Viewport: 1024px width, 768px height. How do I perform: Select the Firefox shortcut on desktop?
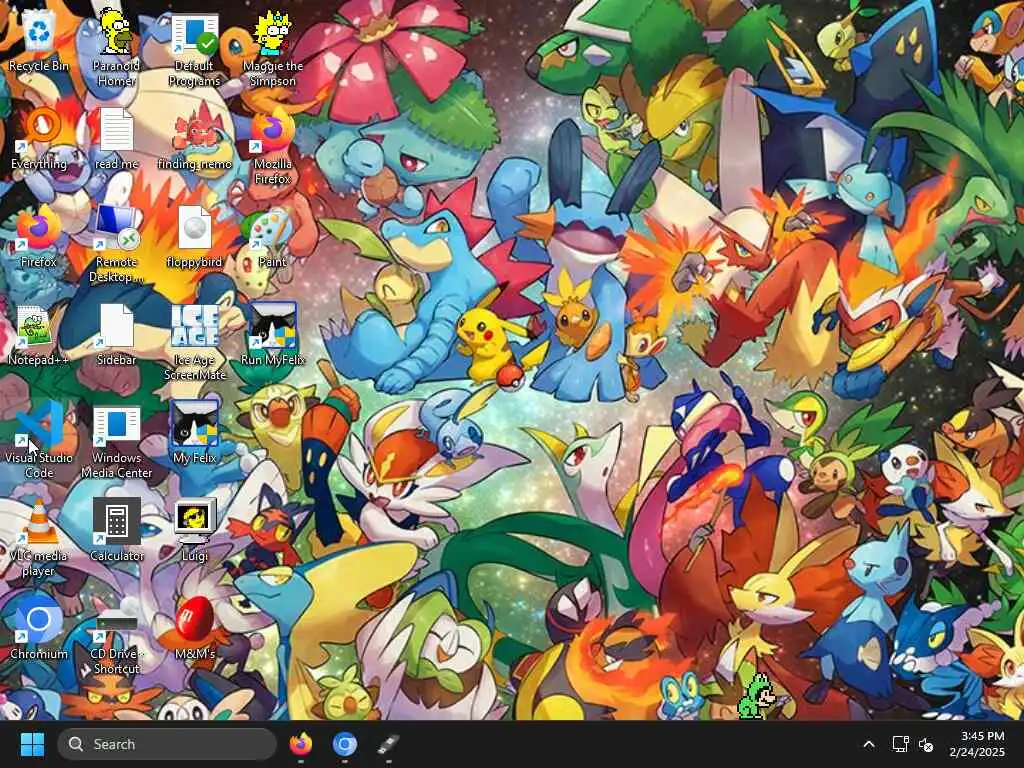click(39, 236)
